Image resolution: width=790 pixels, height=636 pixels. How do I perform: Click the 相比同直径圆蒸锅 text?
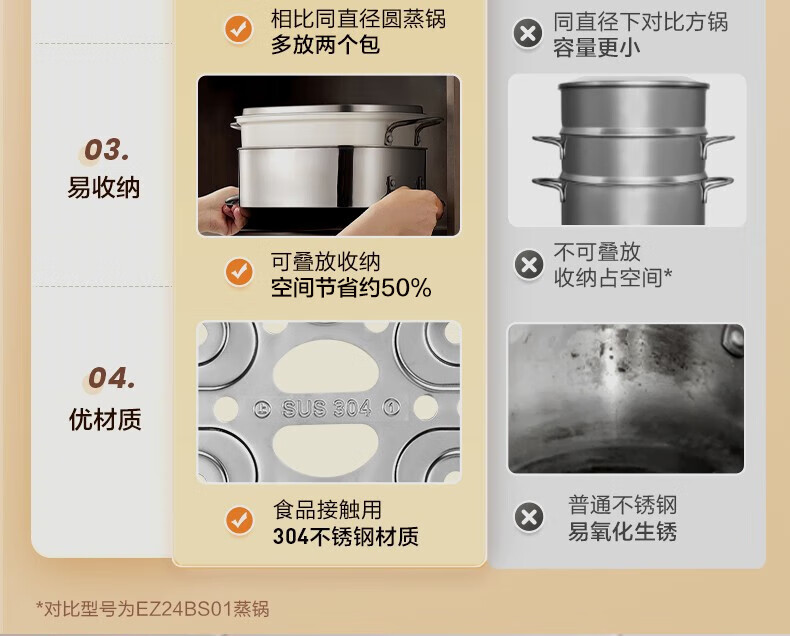[x=358, y=19]
